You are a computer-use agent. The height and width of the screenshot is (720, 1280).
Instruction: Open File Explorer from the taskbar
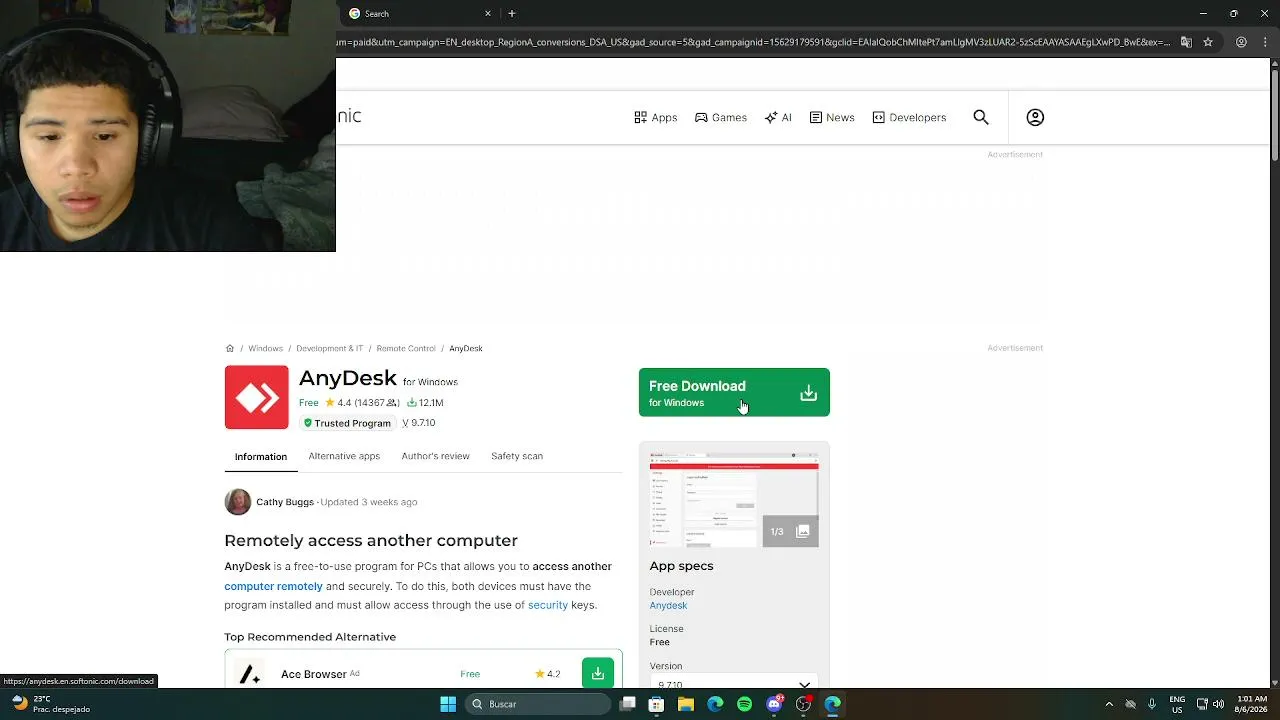pyautogui.click(x=686, y=704)
